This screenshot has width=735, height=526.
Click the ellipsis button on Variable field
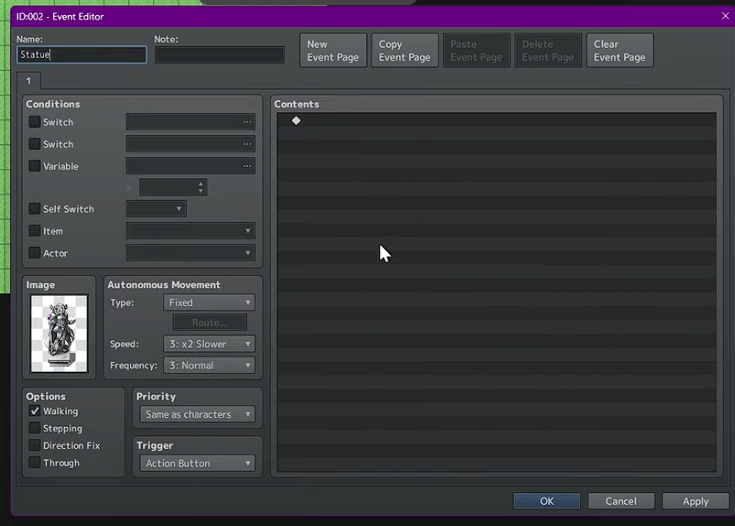246,166
